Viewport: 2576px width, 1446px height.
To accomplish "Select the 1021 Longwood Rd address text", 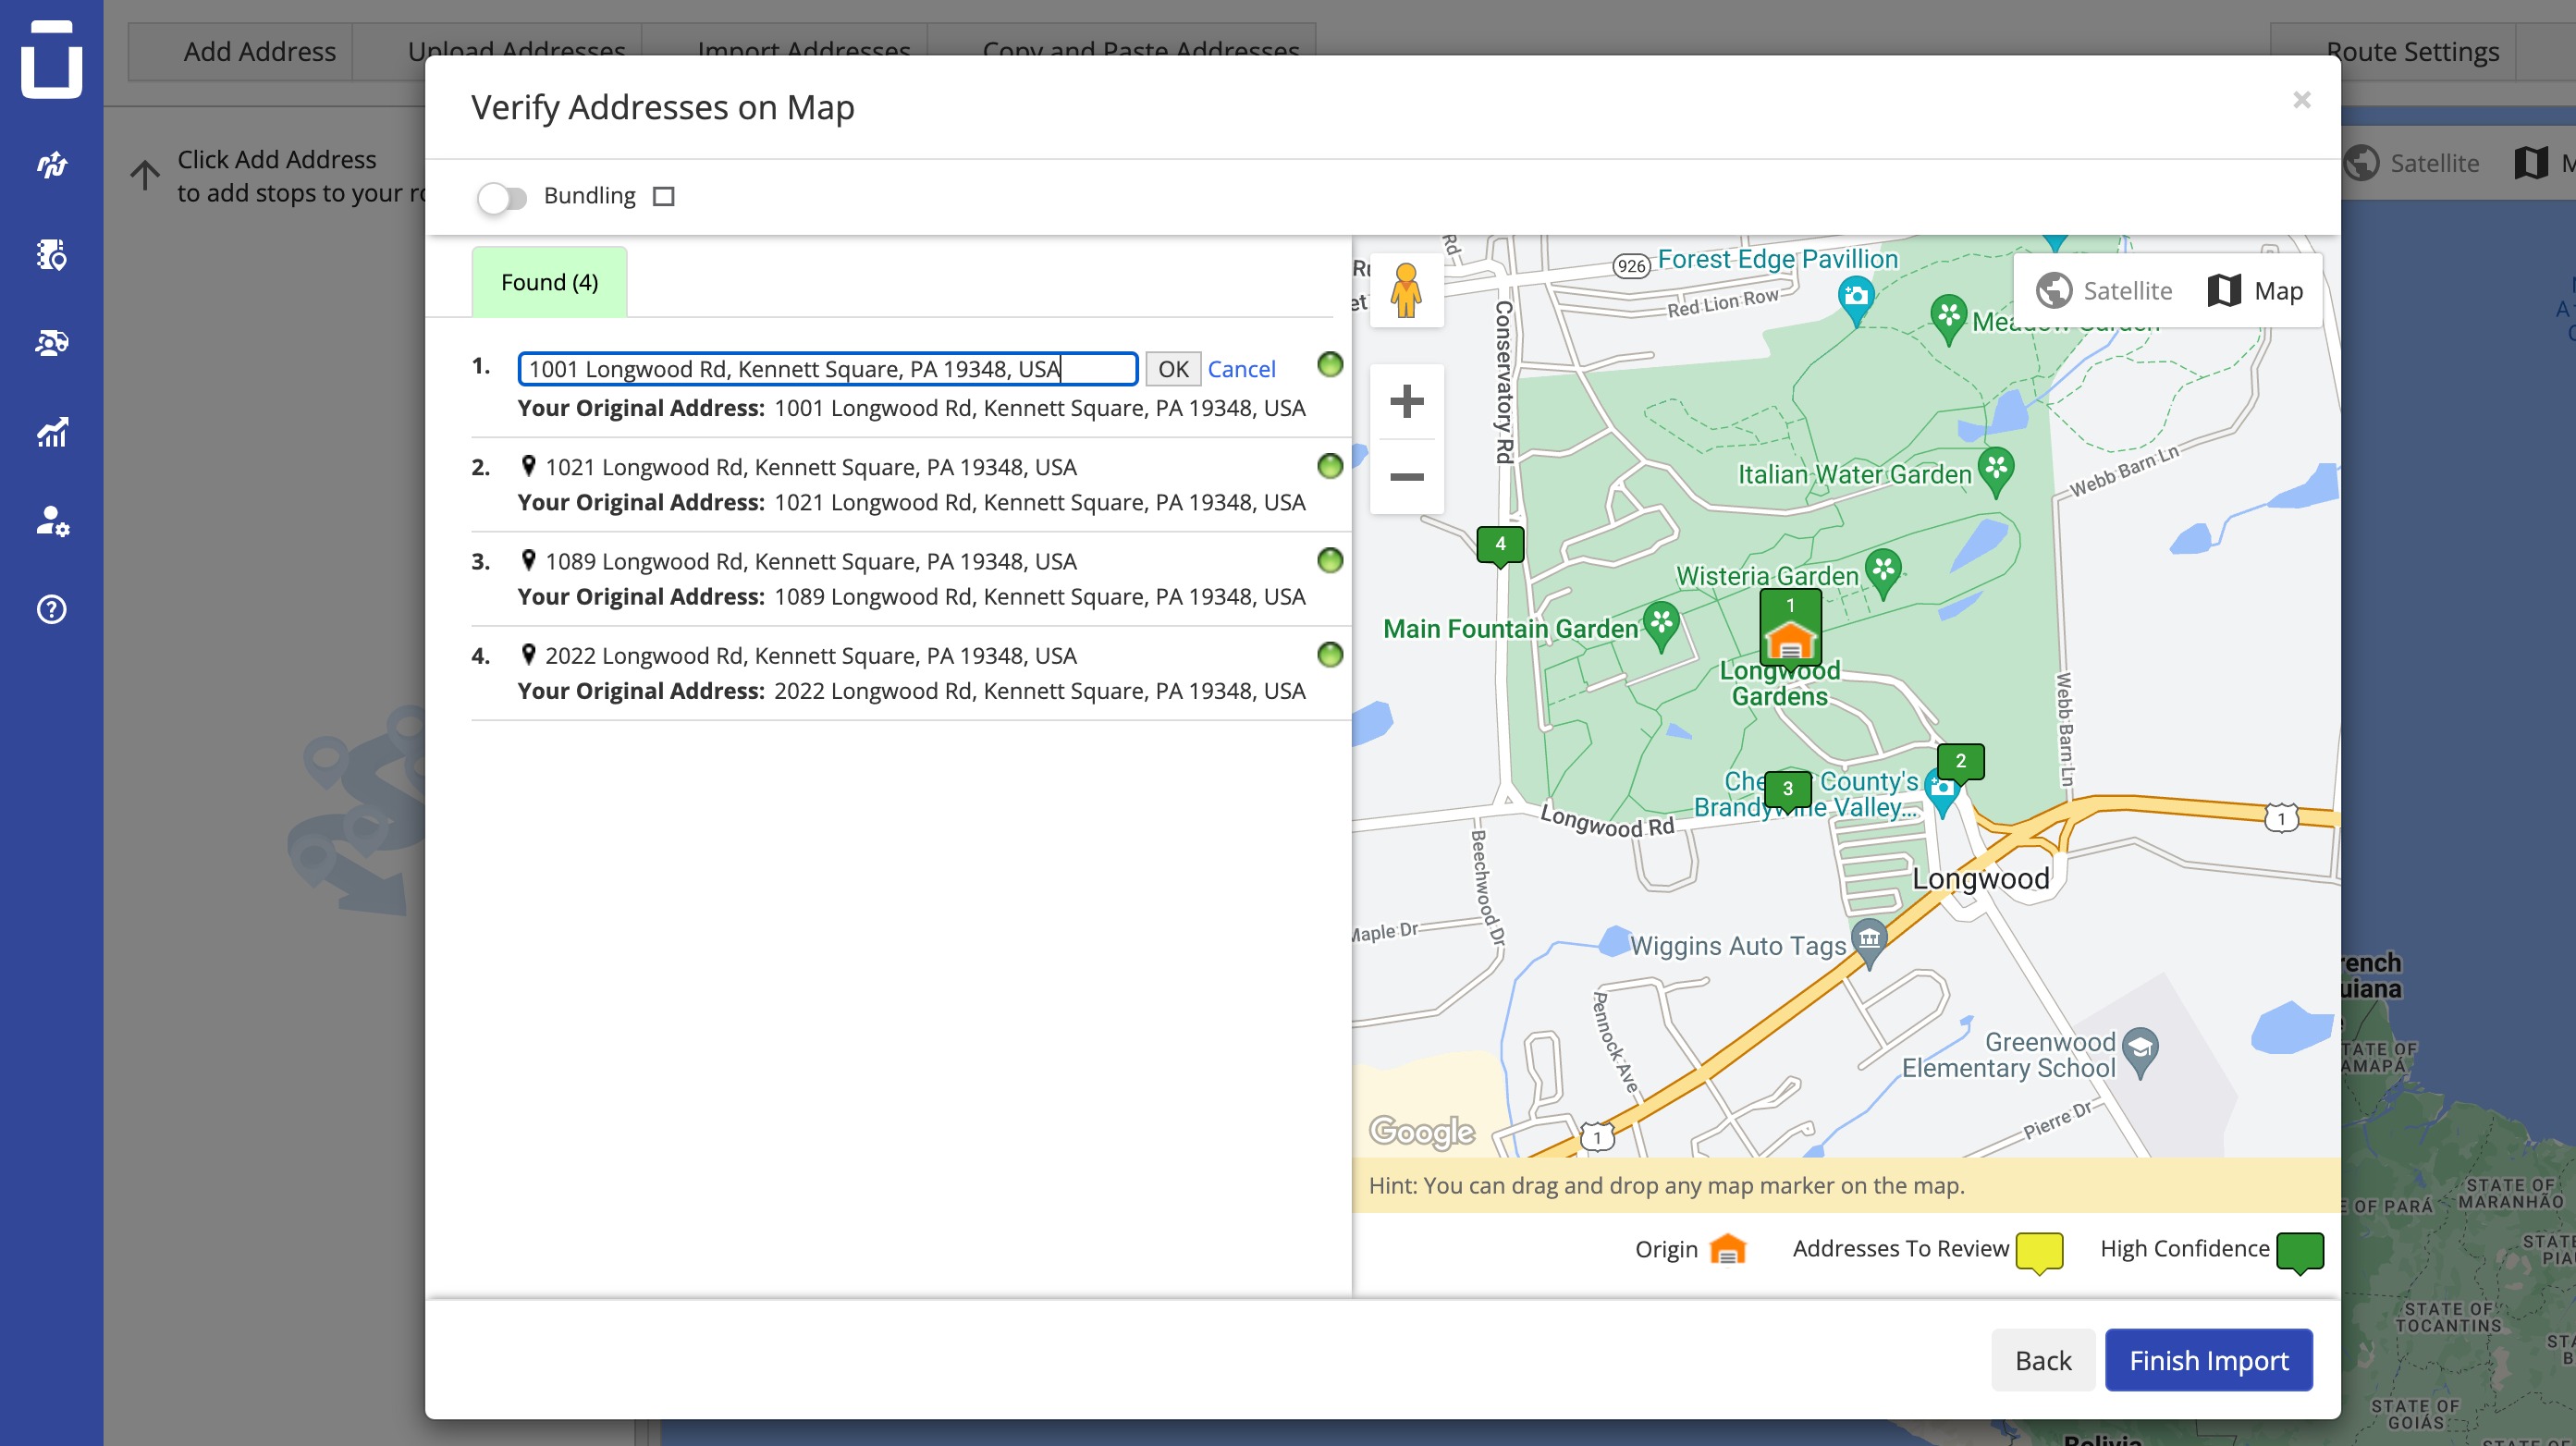I will pos(810,467).
